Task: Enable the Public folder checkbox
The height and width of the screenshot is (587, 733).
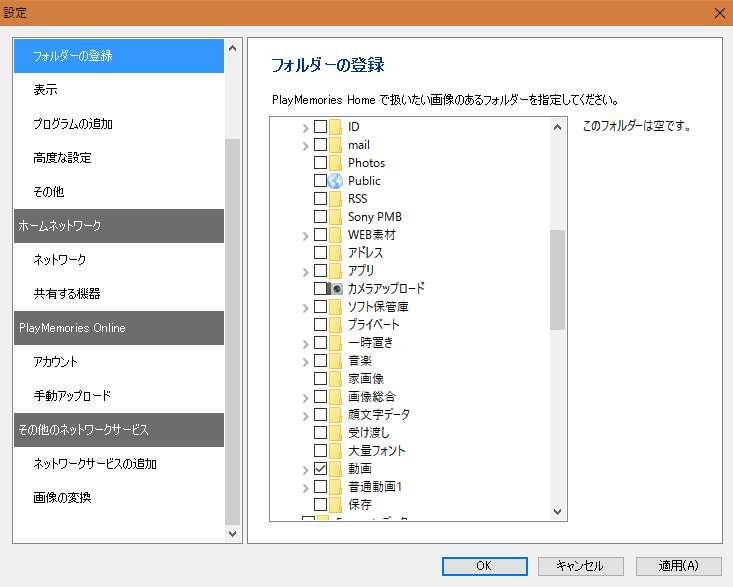Action: 320,180
